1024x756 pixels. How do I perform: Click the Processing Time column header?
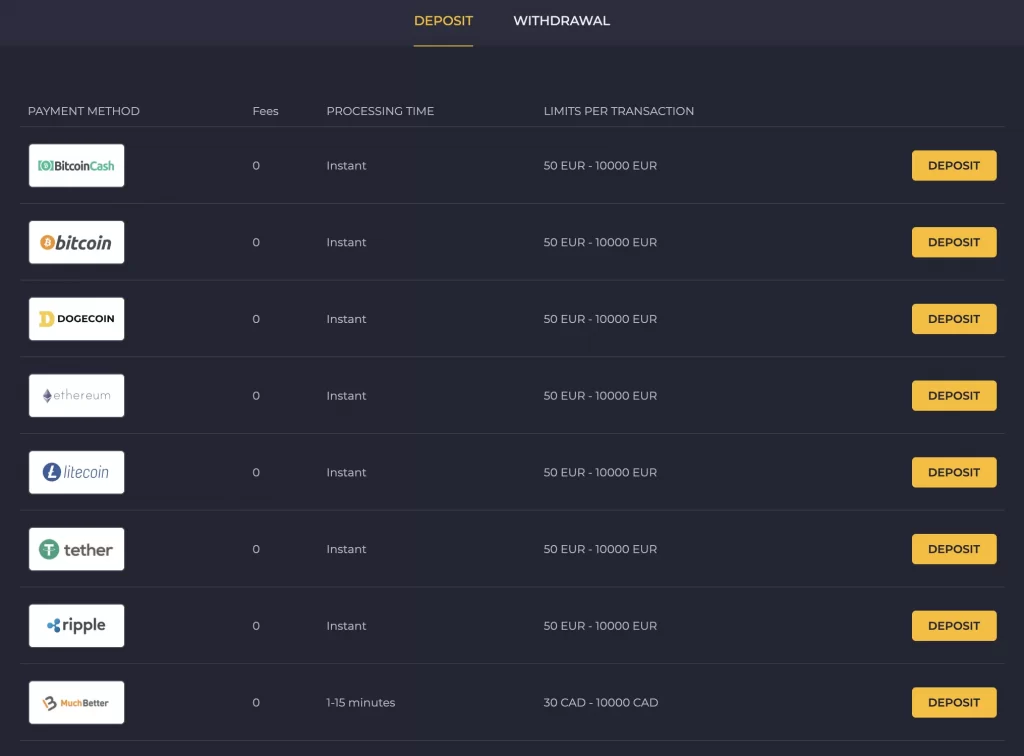380,111
